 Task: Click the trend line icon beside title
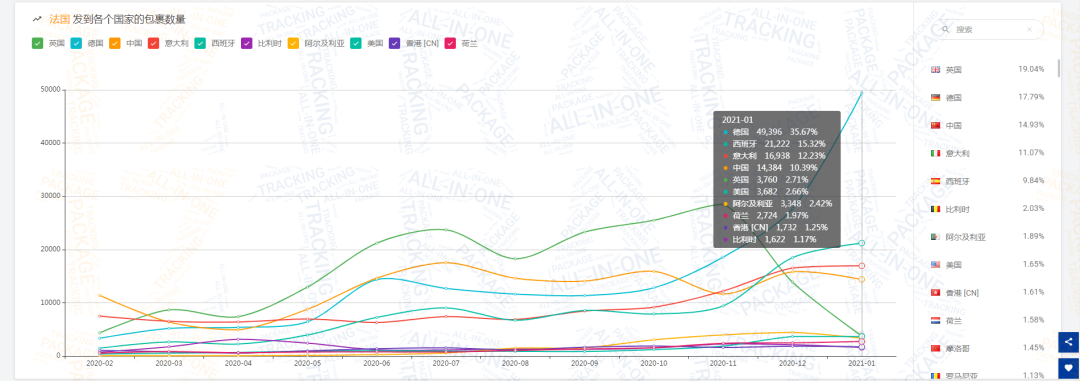pos(37,19)
